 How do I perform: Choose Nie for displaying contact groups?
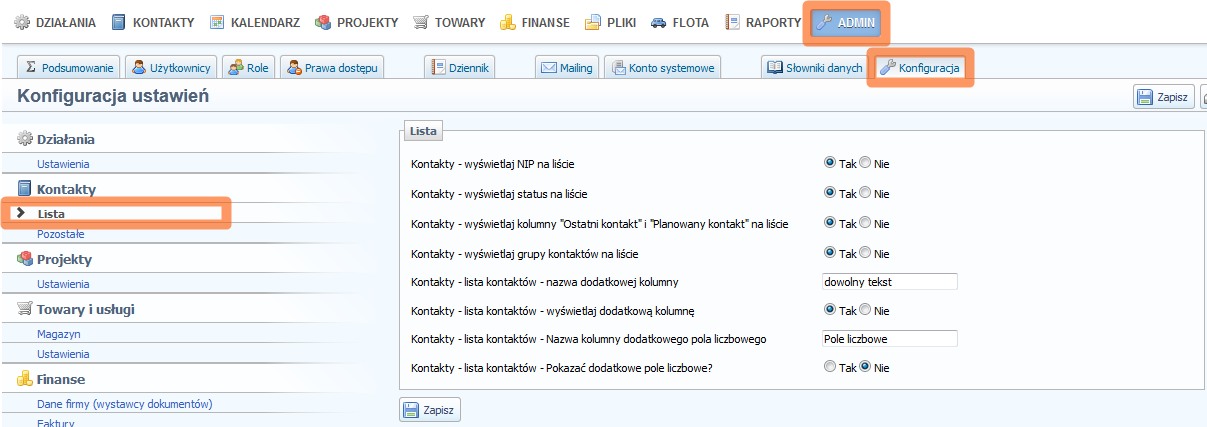coord(865,253)
